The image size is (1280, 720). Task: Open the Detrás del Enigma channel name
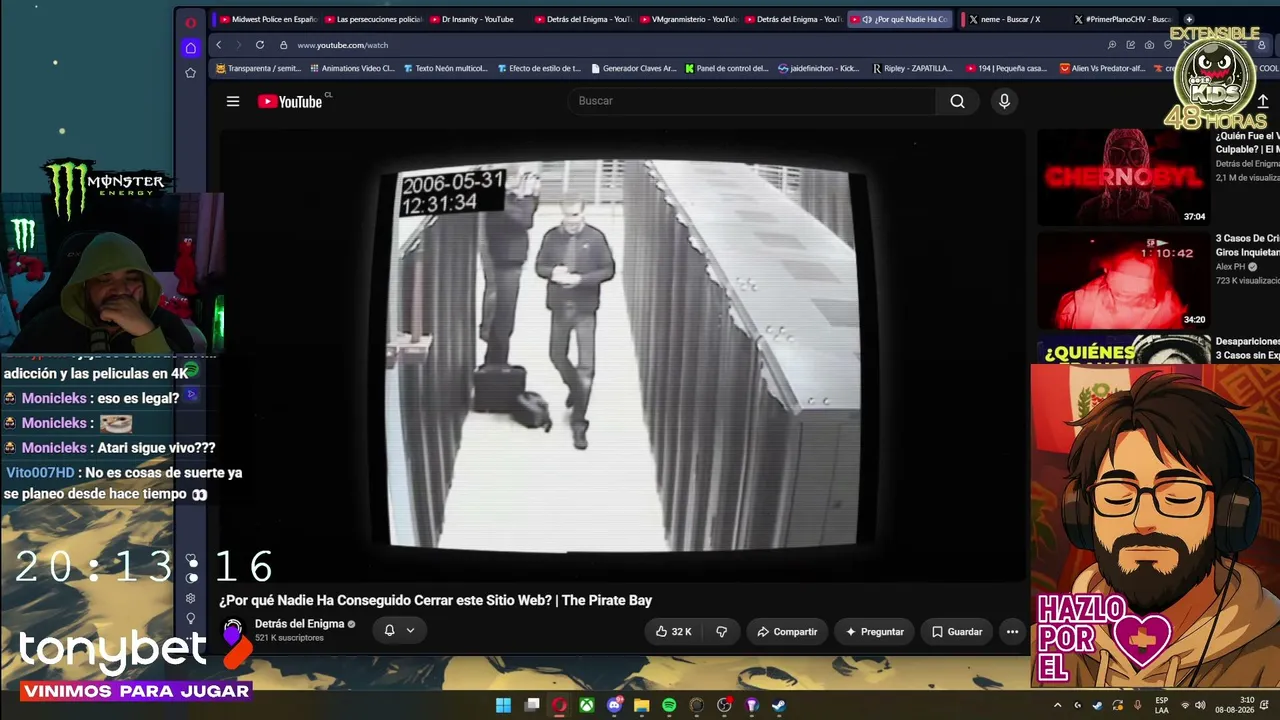[x=299, y=624]
